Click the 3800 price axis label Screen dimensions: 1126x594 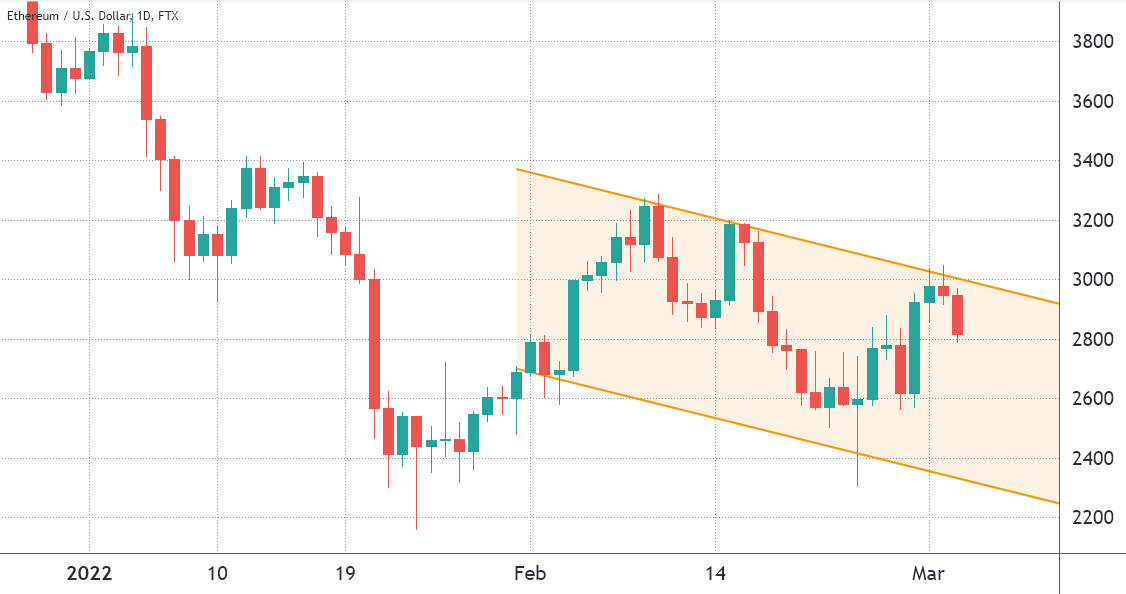point(1090,42)
